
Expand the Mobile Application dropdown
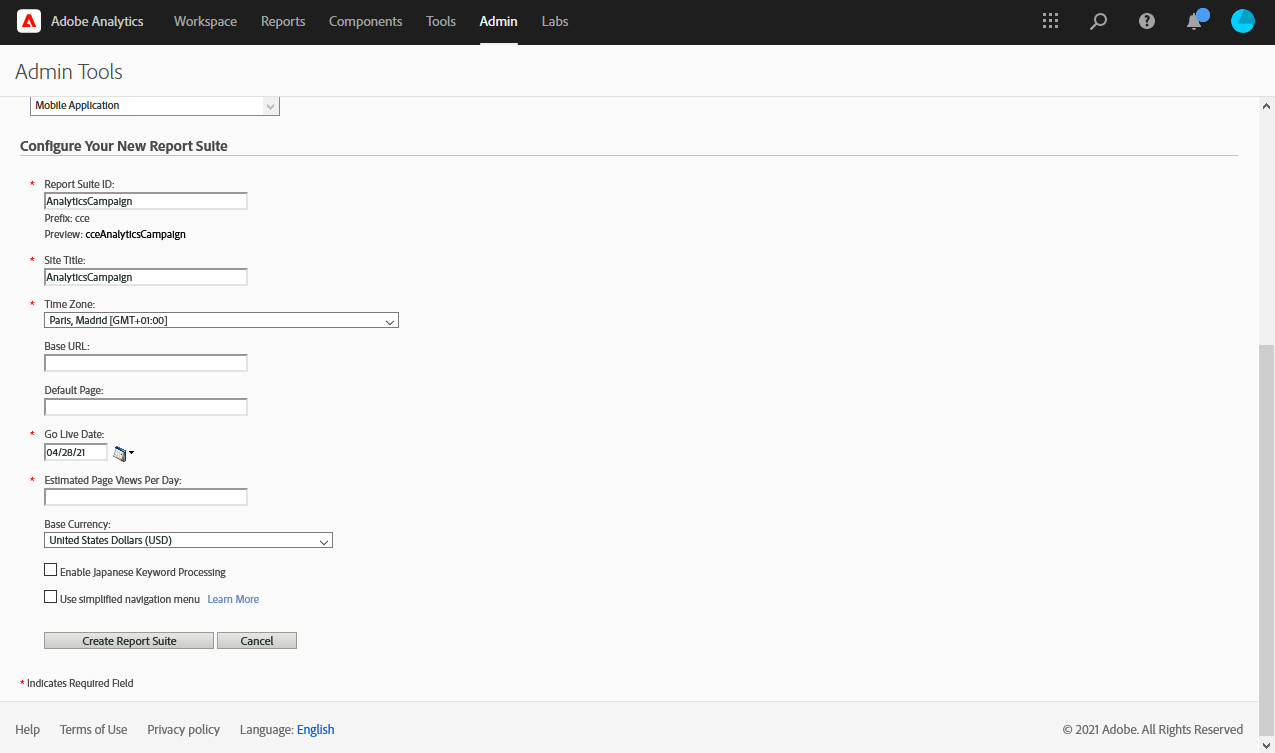pyautogui.click(x=155, y=105)
